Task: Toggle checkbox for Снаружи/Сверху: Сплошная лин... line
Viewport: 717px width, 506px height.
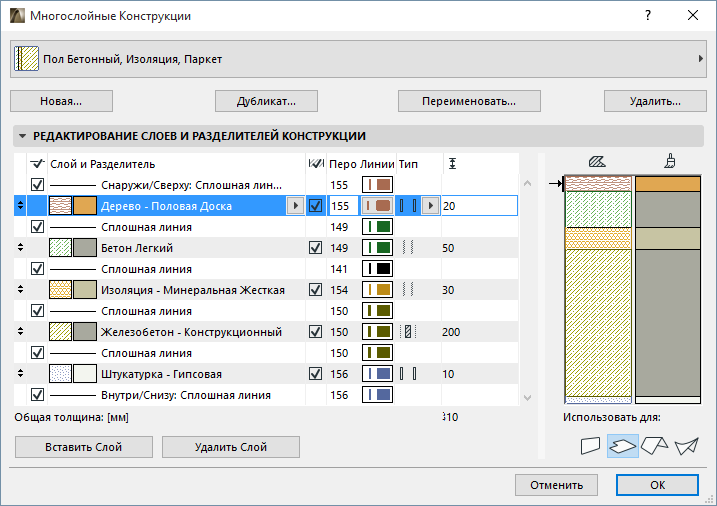Action: click(x=37, y=185)
